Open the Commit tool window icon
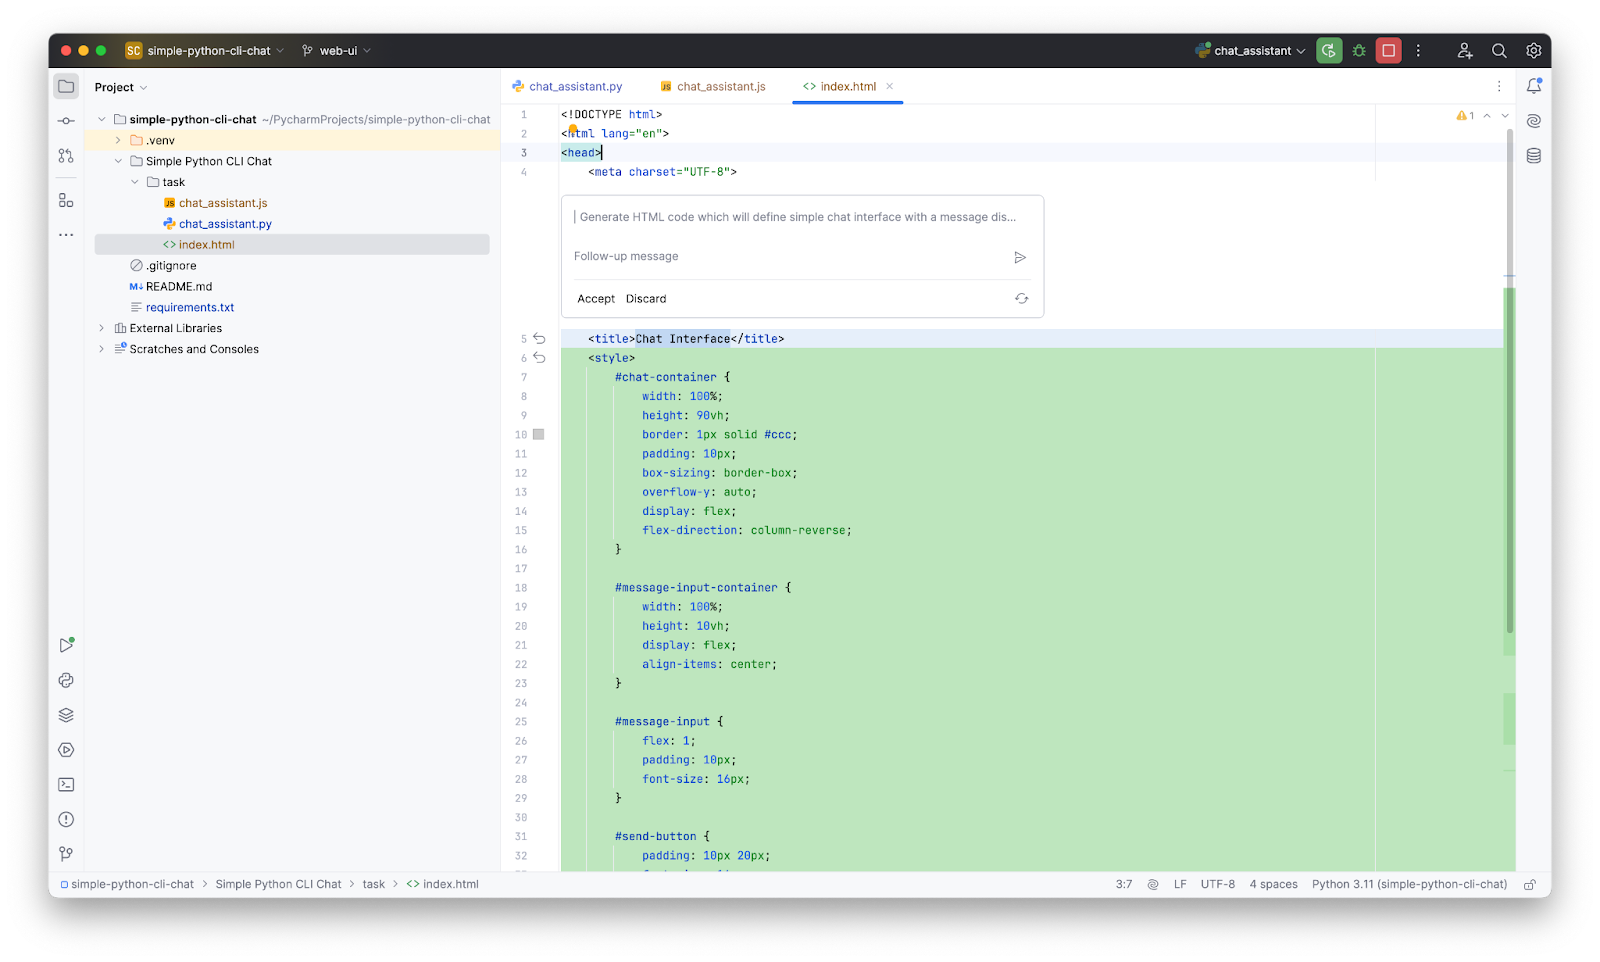 66,121
